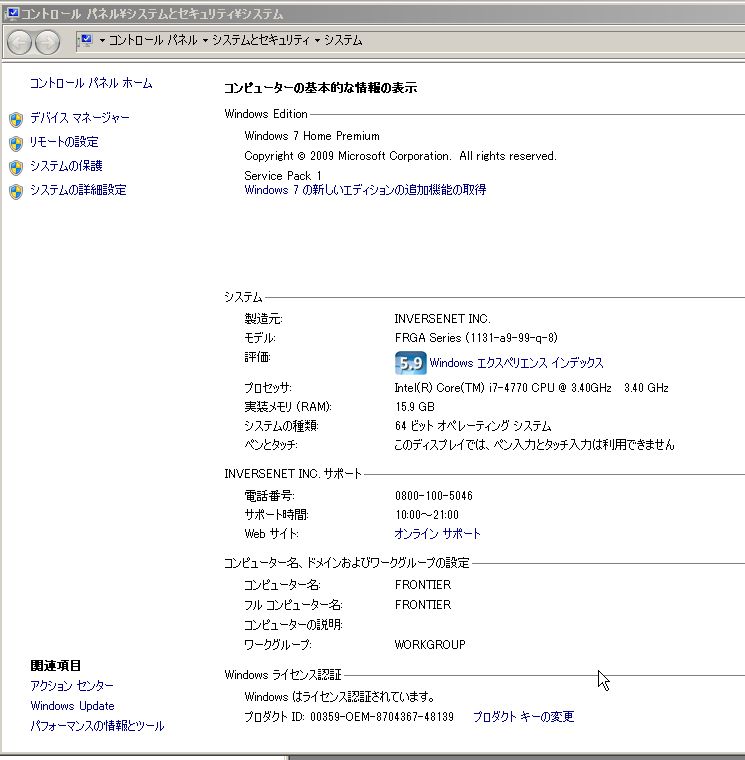The image size is (745, 760).
Task: Expand dropdown arrow before コントロール パネル breadcrumb
Action: (102, 40)
